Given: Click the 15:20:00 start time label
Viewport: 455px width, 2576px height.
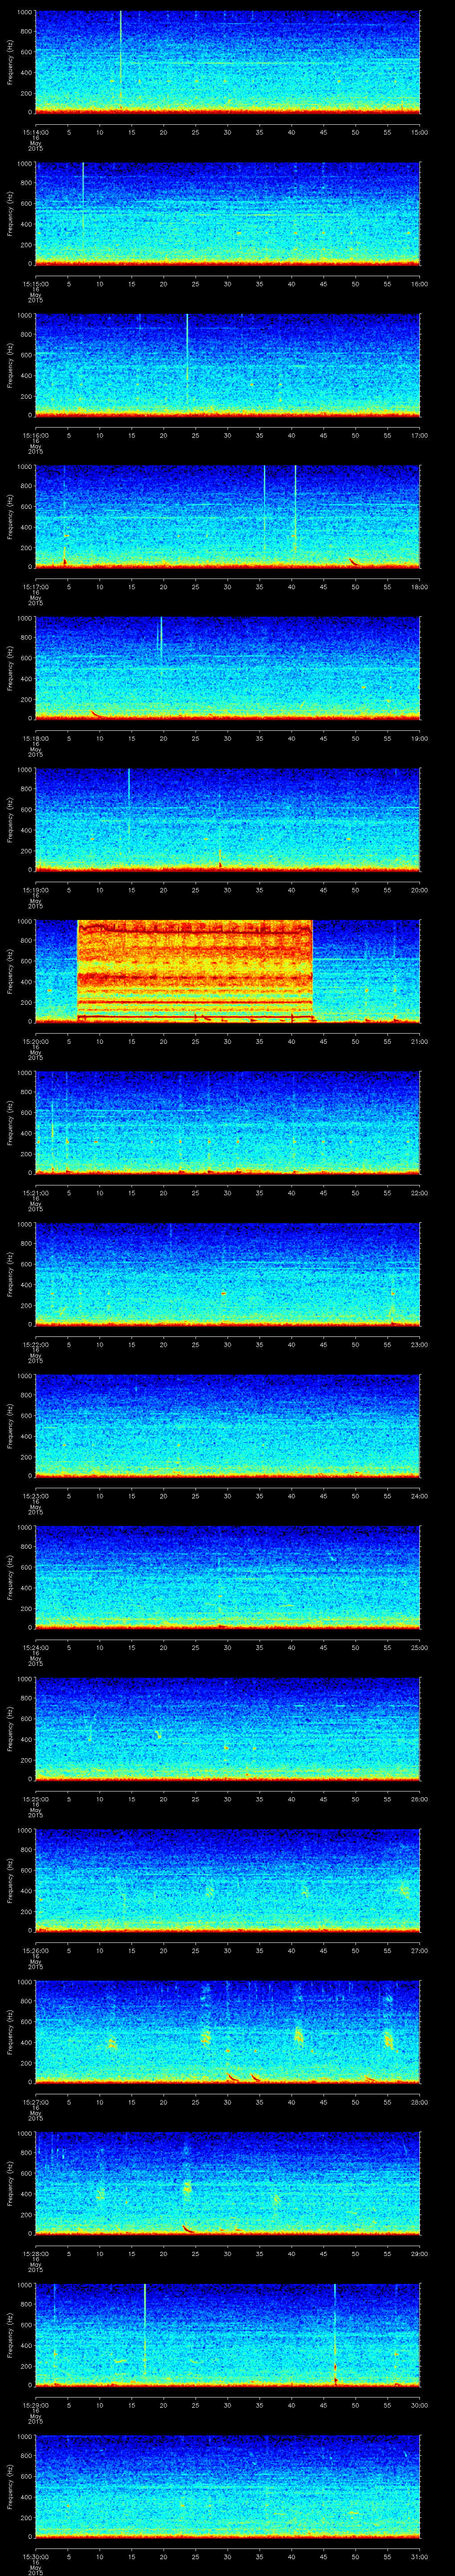Looking at the screenshot, I should point(36,1042).
